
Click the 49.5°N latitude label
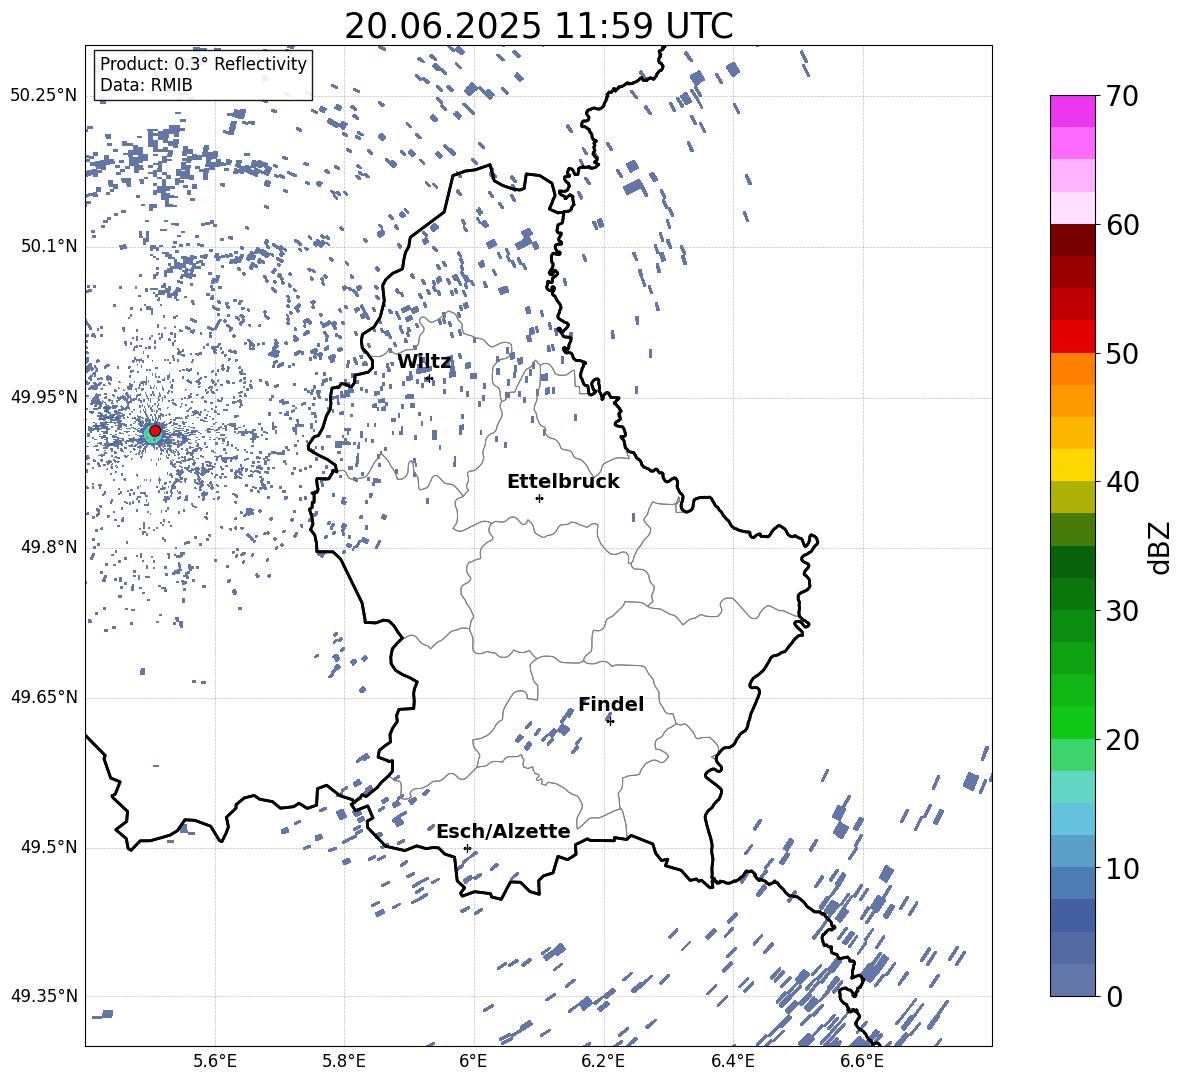tap(49, 847)
